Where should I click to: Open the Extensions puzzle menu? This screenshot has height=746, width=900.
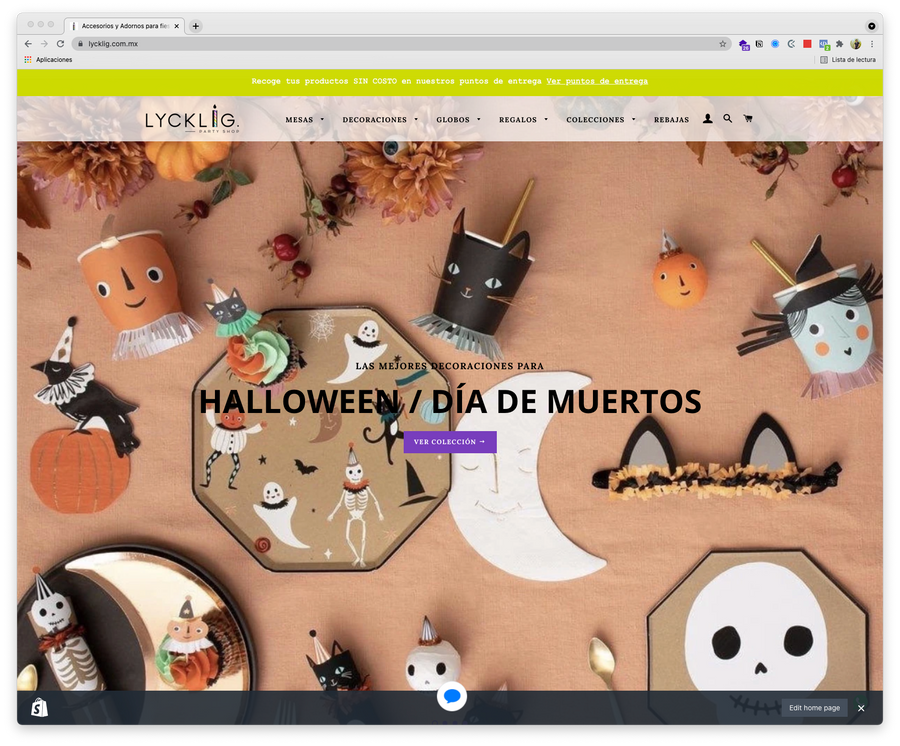[839, 44]
